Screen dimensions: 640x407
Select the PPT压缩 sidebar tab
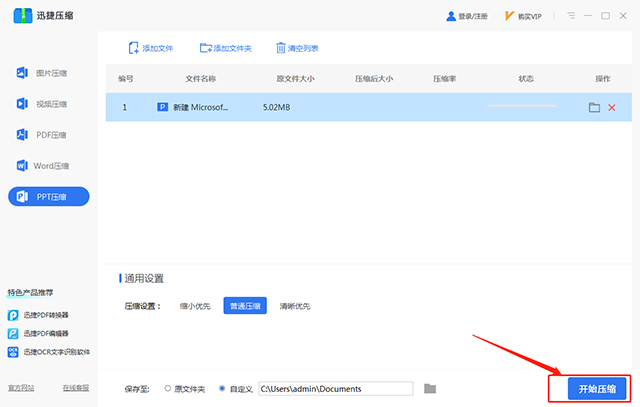pyautogui.click(x=49, y=196)
